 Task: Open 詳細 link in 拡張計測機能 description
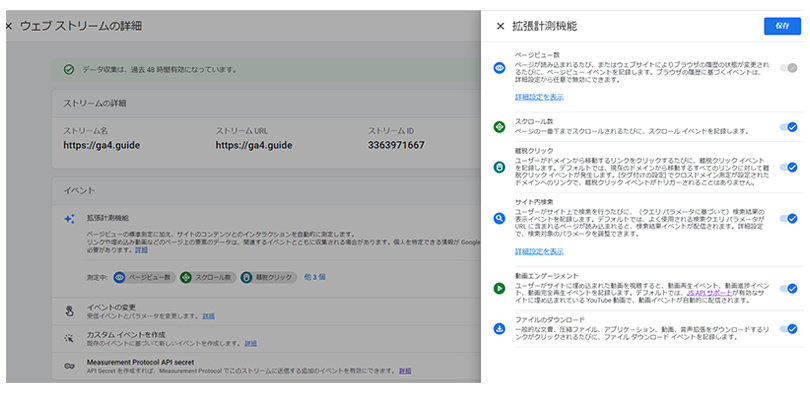coord(141,250)
